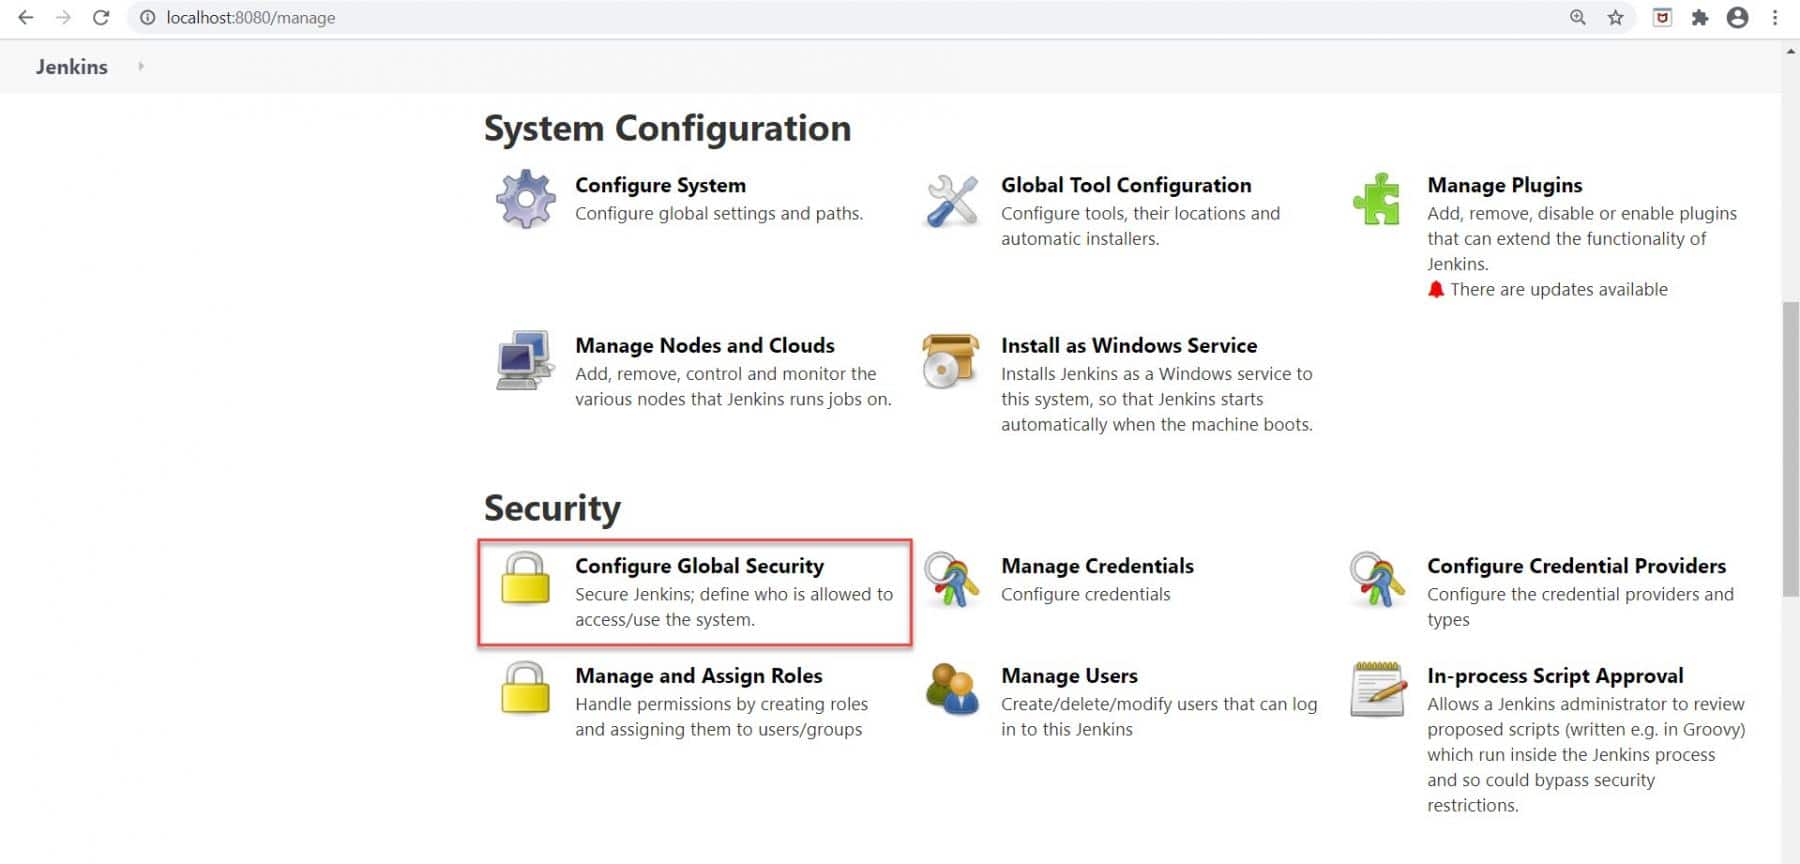Click the Manage Credentials keys icon
Image resolution: width=1800 pixels, height=864 pixels.
coord(951,580)
